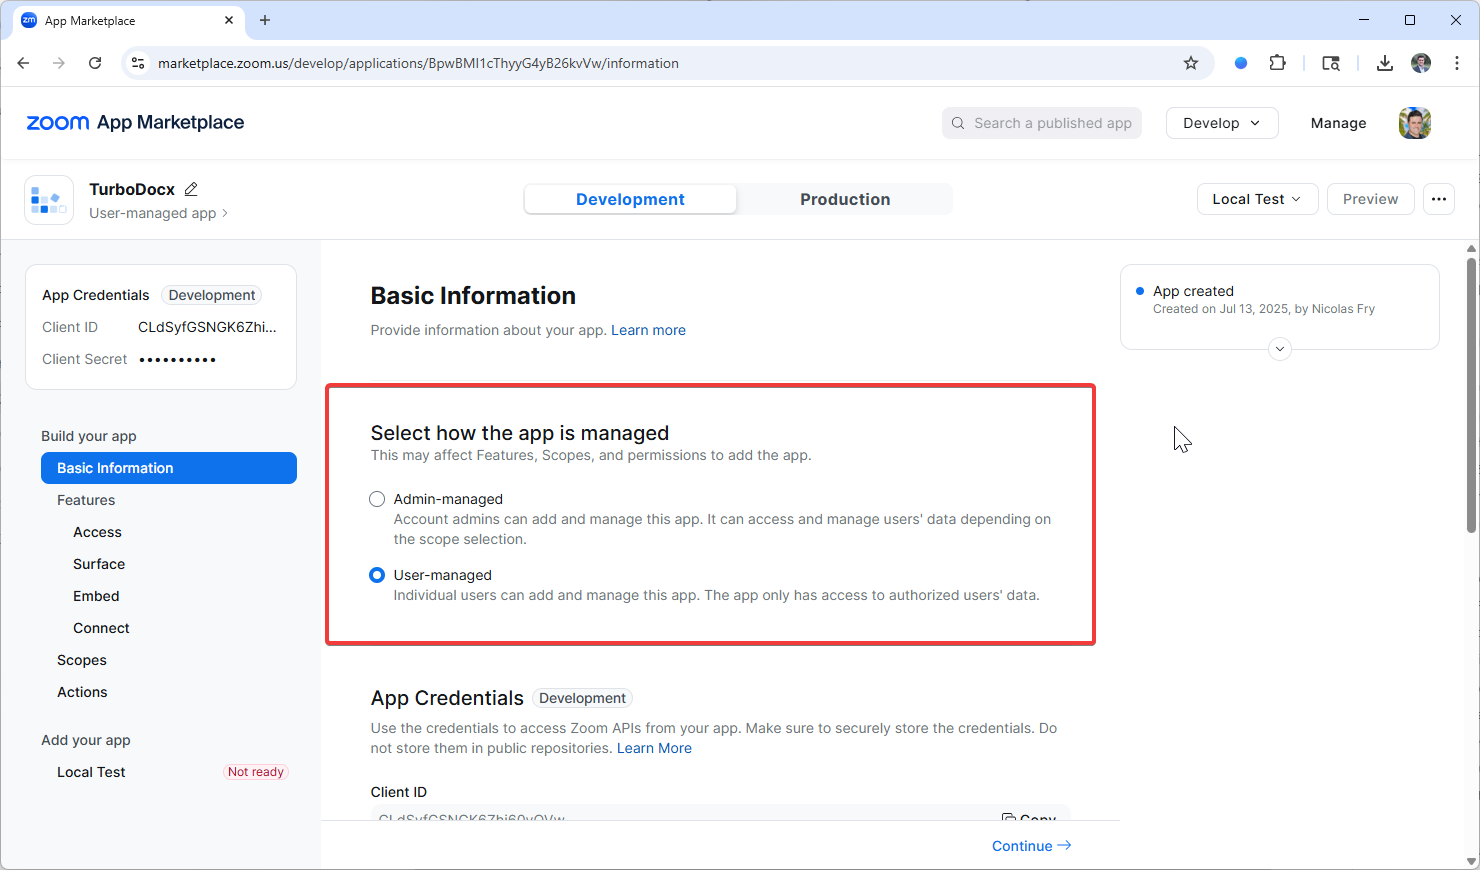This screenshot has width=1480, height=870.
Task: Click the Chrome profile avatar in toolbar
Action: 1421,63
